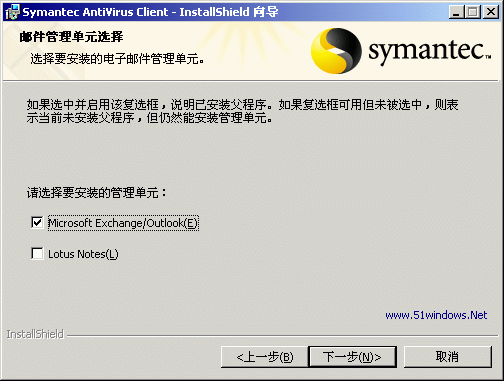This screenshot has height=381, width=504.
Task: Click the yellow-black Symantec sphere logo
Action: click(336, 51)
